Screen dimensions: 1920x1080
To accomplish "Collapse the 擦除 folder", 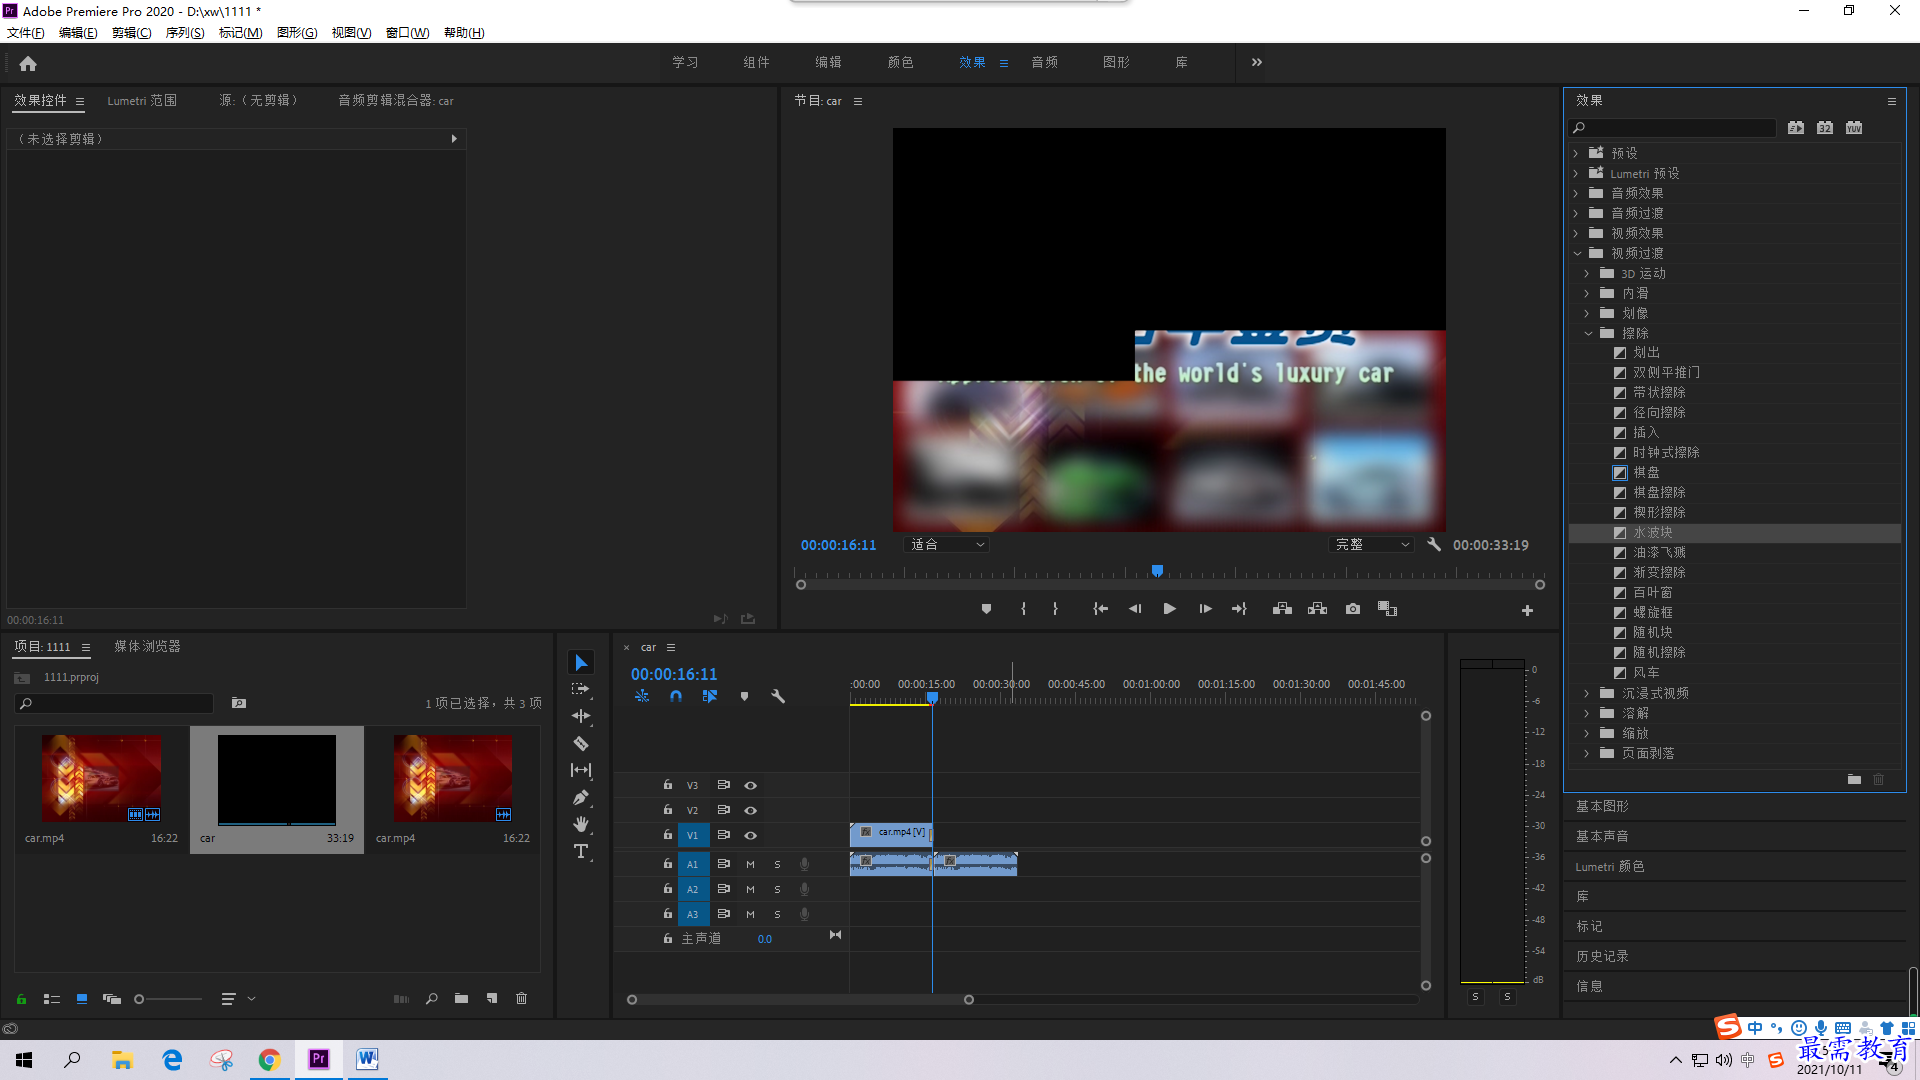I will click(x=1588, y=333).
